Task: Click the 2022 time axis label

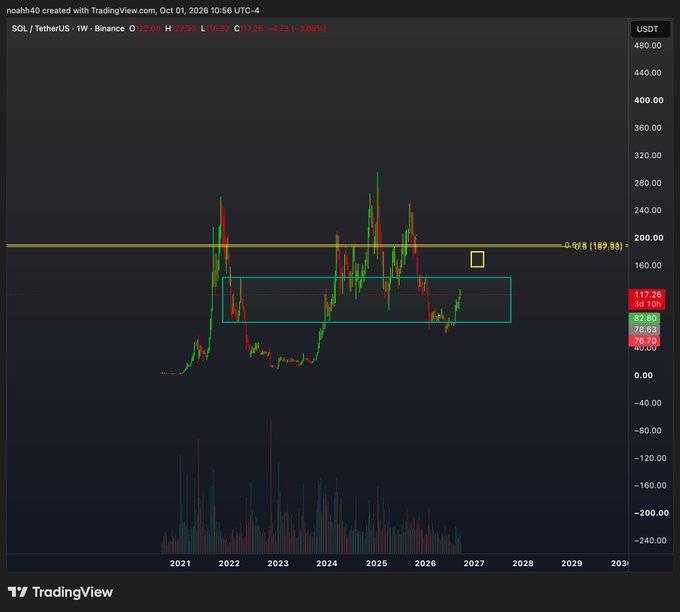Action: (229, 563)
